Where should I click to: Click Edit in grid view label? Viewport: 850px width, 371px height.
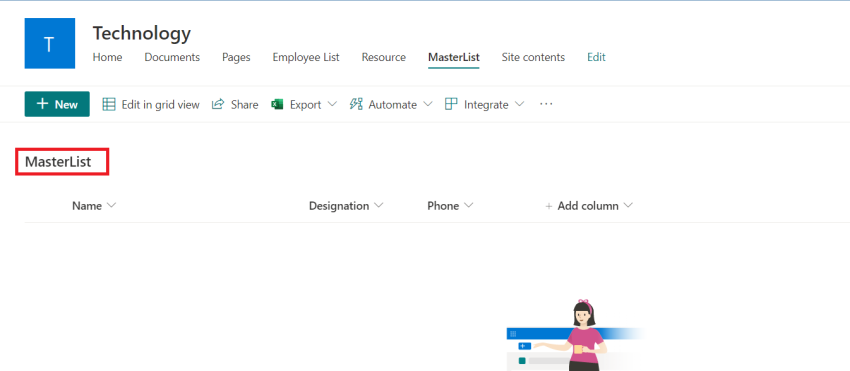coord(160,105)
